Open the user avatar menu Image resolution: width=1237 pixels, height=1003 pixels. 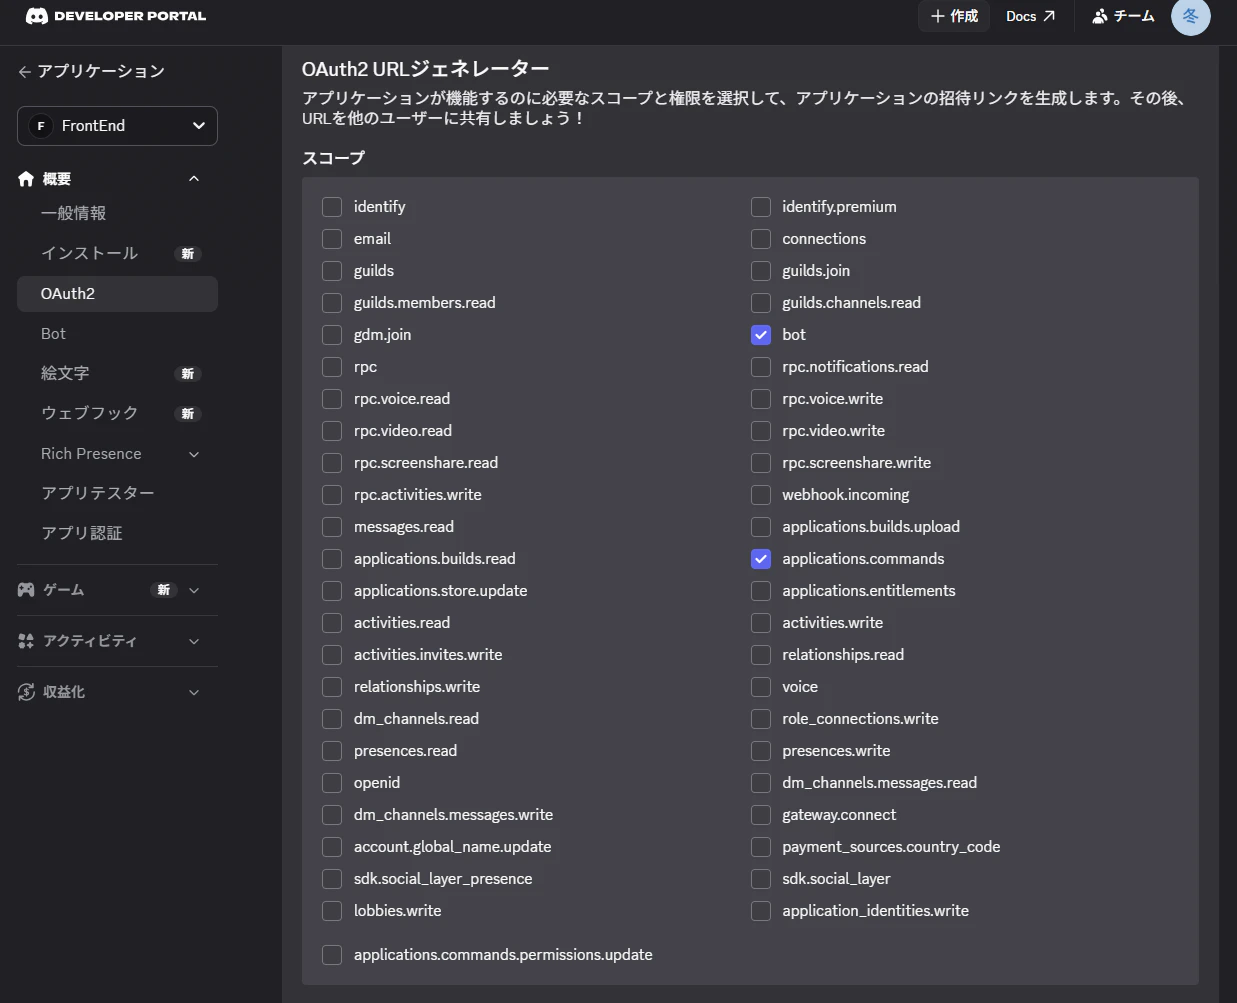point(1190,16)
